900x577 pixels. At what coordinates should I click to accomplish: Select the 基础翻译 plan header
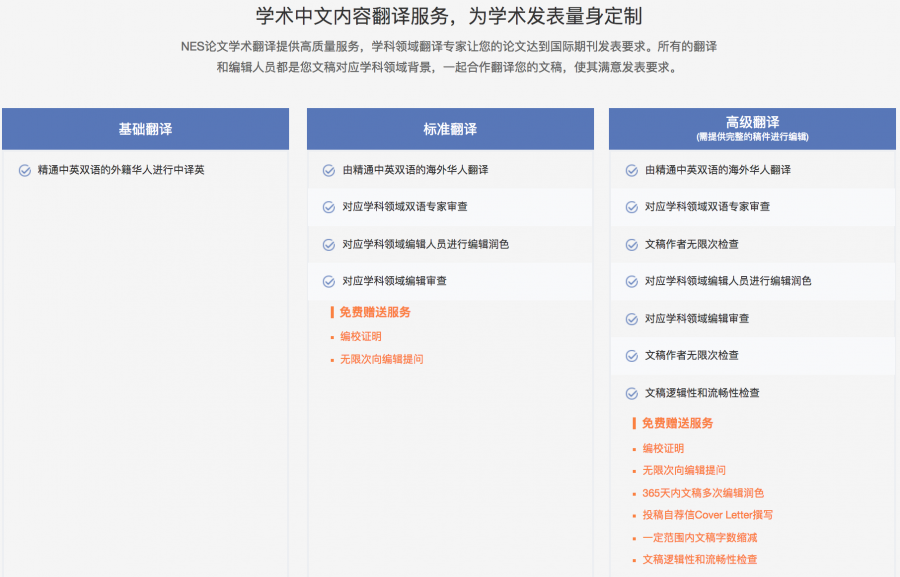pyautogui.click(x=145, y=129)
